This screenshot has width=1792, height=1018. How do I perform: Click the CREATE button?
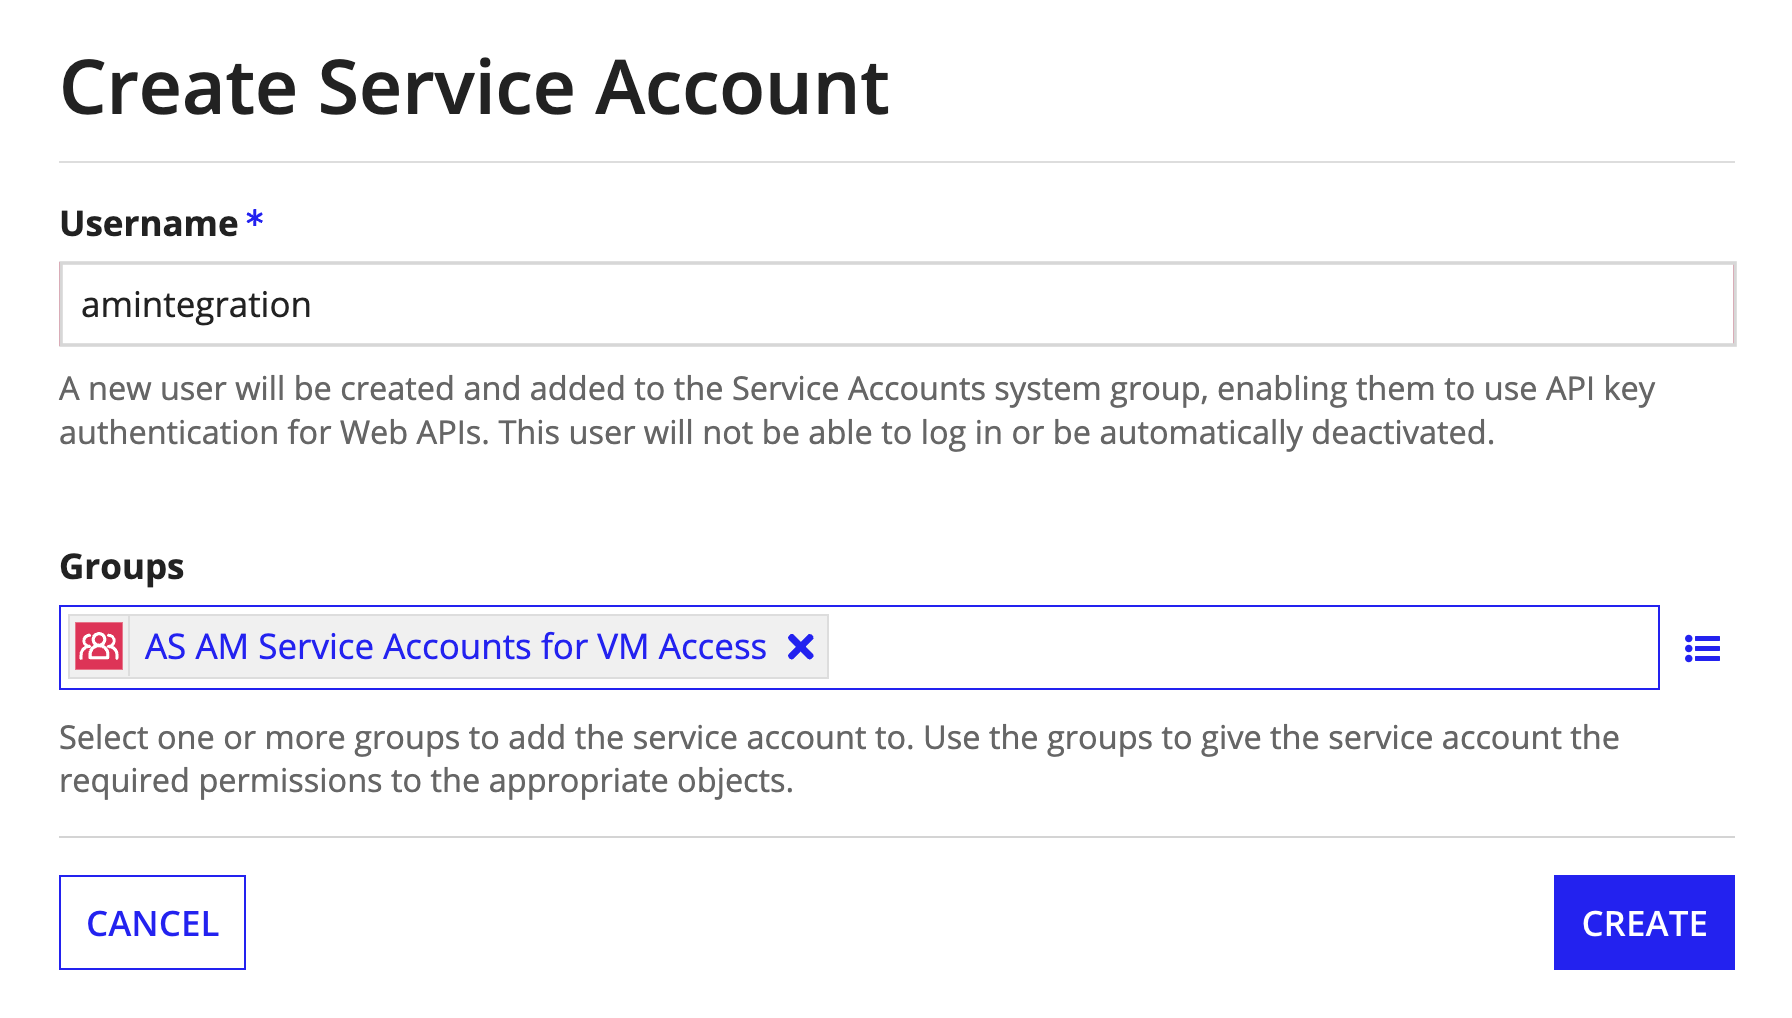point(1644,922)
